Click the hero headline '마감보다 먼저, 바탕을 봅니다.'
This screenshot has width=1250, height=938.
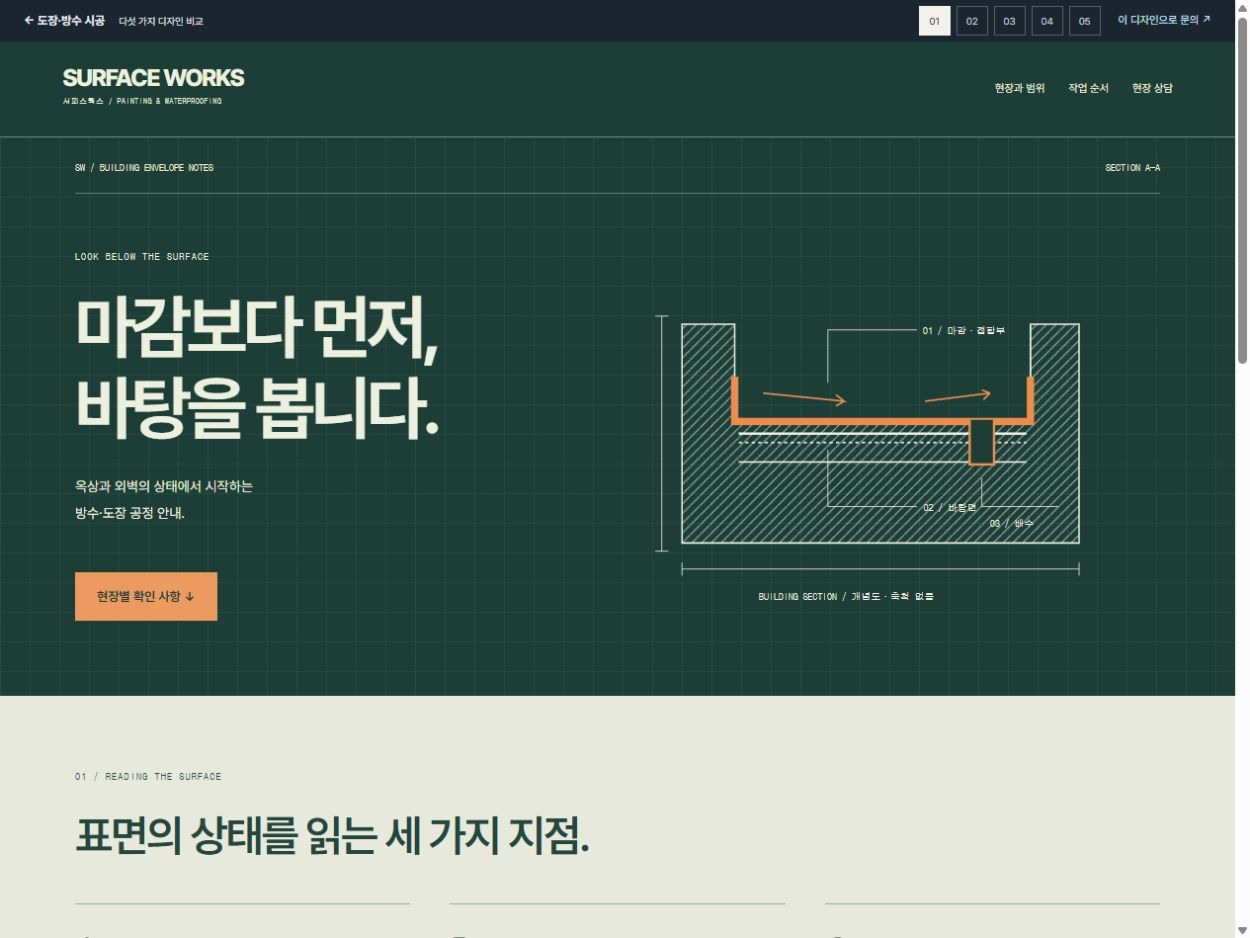coord(258,367)
